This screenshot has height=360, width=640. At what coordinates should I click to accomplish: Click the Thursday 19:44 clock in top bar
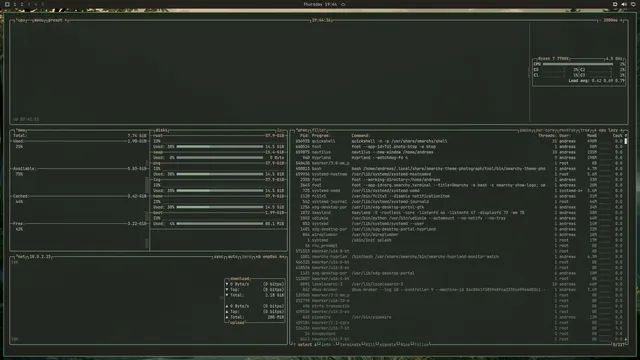pos(320,4)
